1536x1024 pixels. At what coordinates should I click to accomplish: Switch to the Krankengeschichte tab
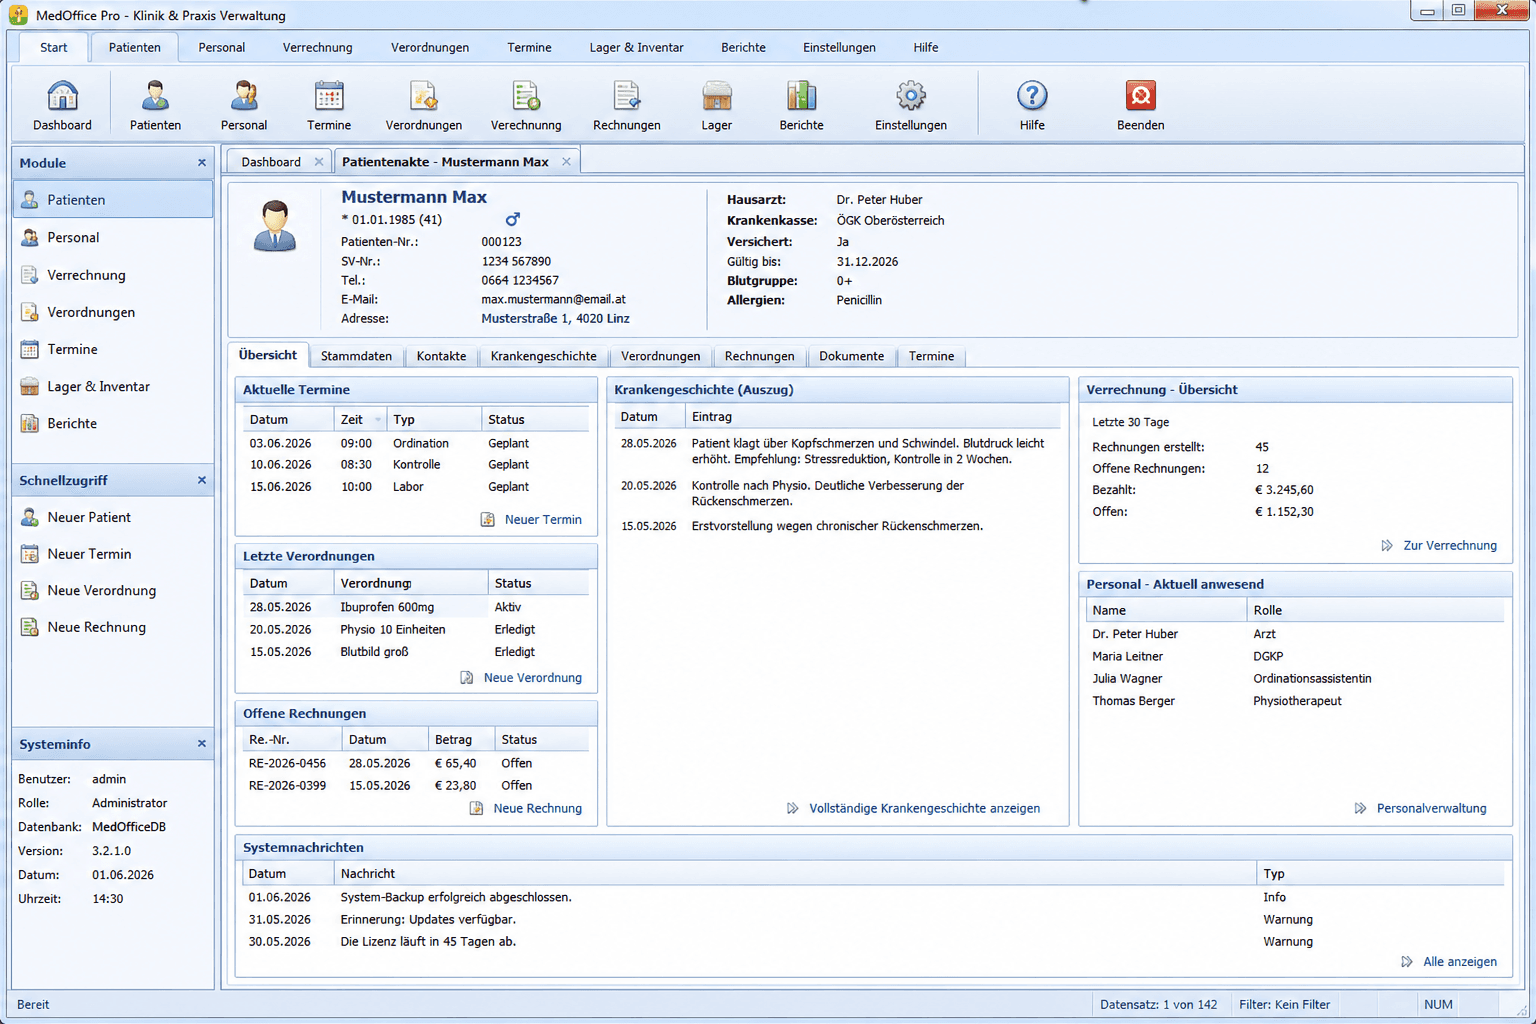(x=543, y=356)
